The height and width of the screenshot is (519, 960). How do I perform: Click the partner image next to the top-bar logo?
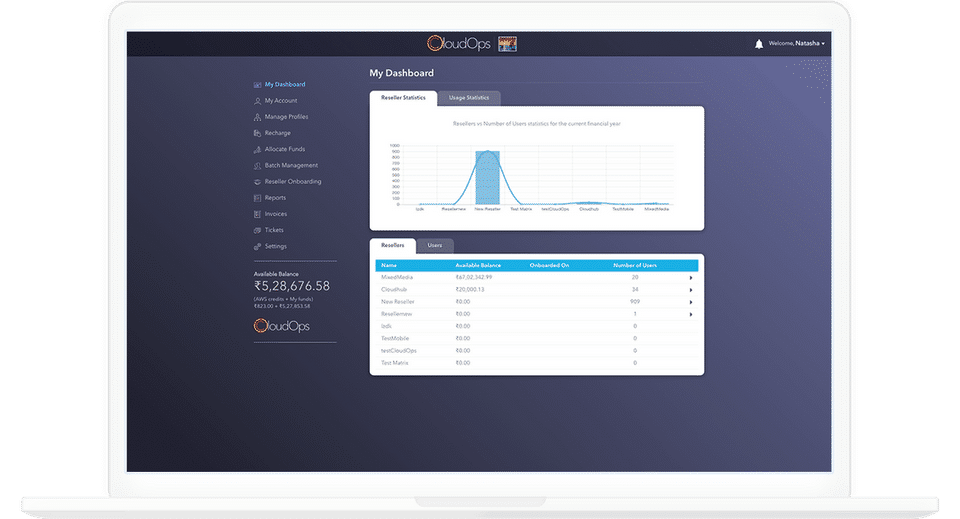[x=508, y=43]
